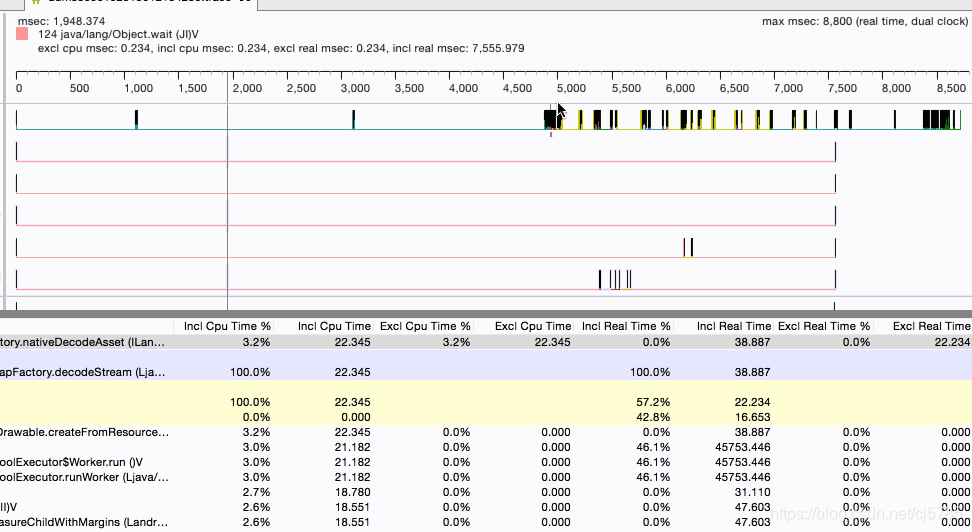
Task: Click 18.551 in the II)V row
Action: [x=352, y=507]
